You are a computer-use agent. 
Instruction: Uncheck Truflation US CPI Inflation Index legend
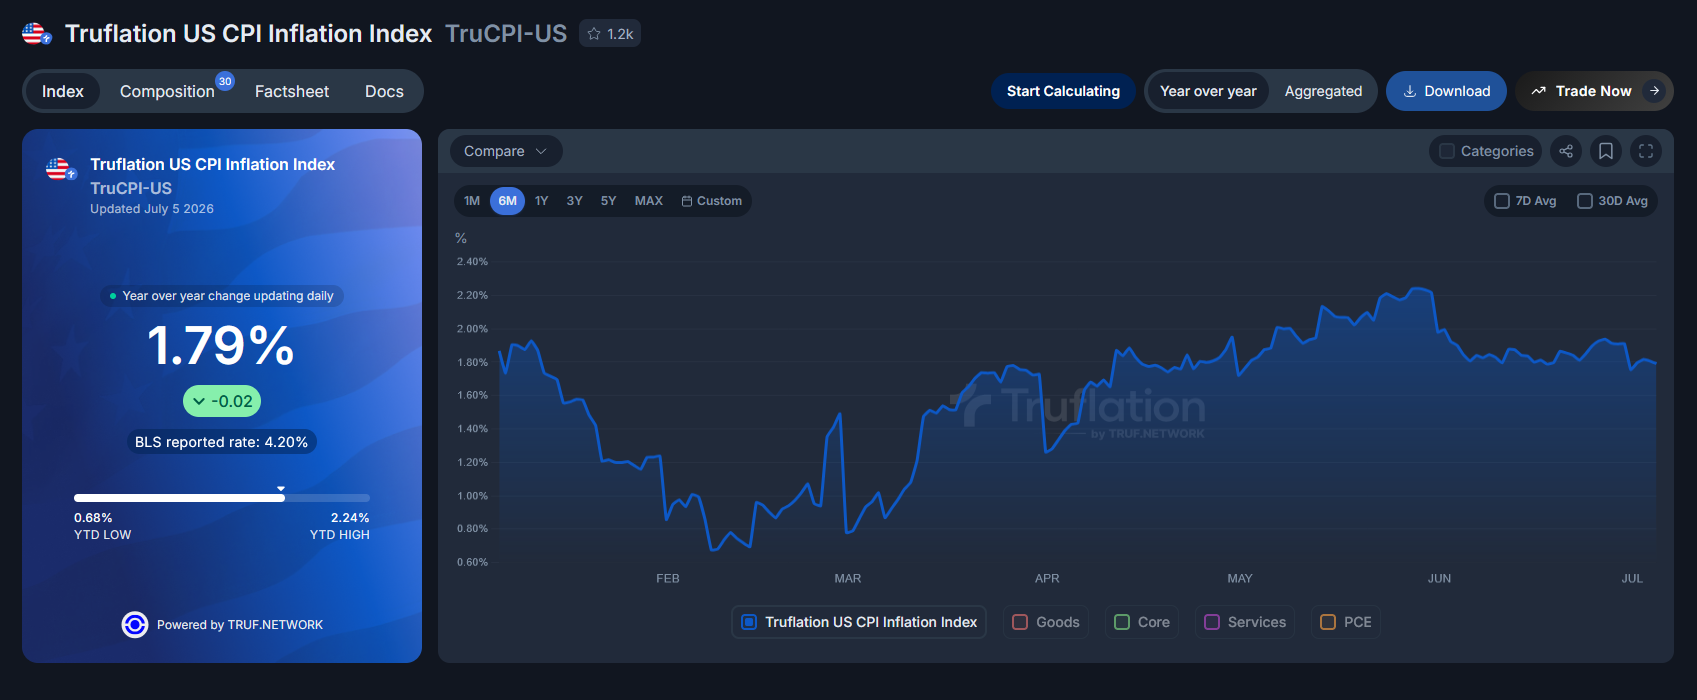[x=749, y=622]
